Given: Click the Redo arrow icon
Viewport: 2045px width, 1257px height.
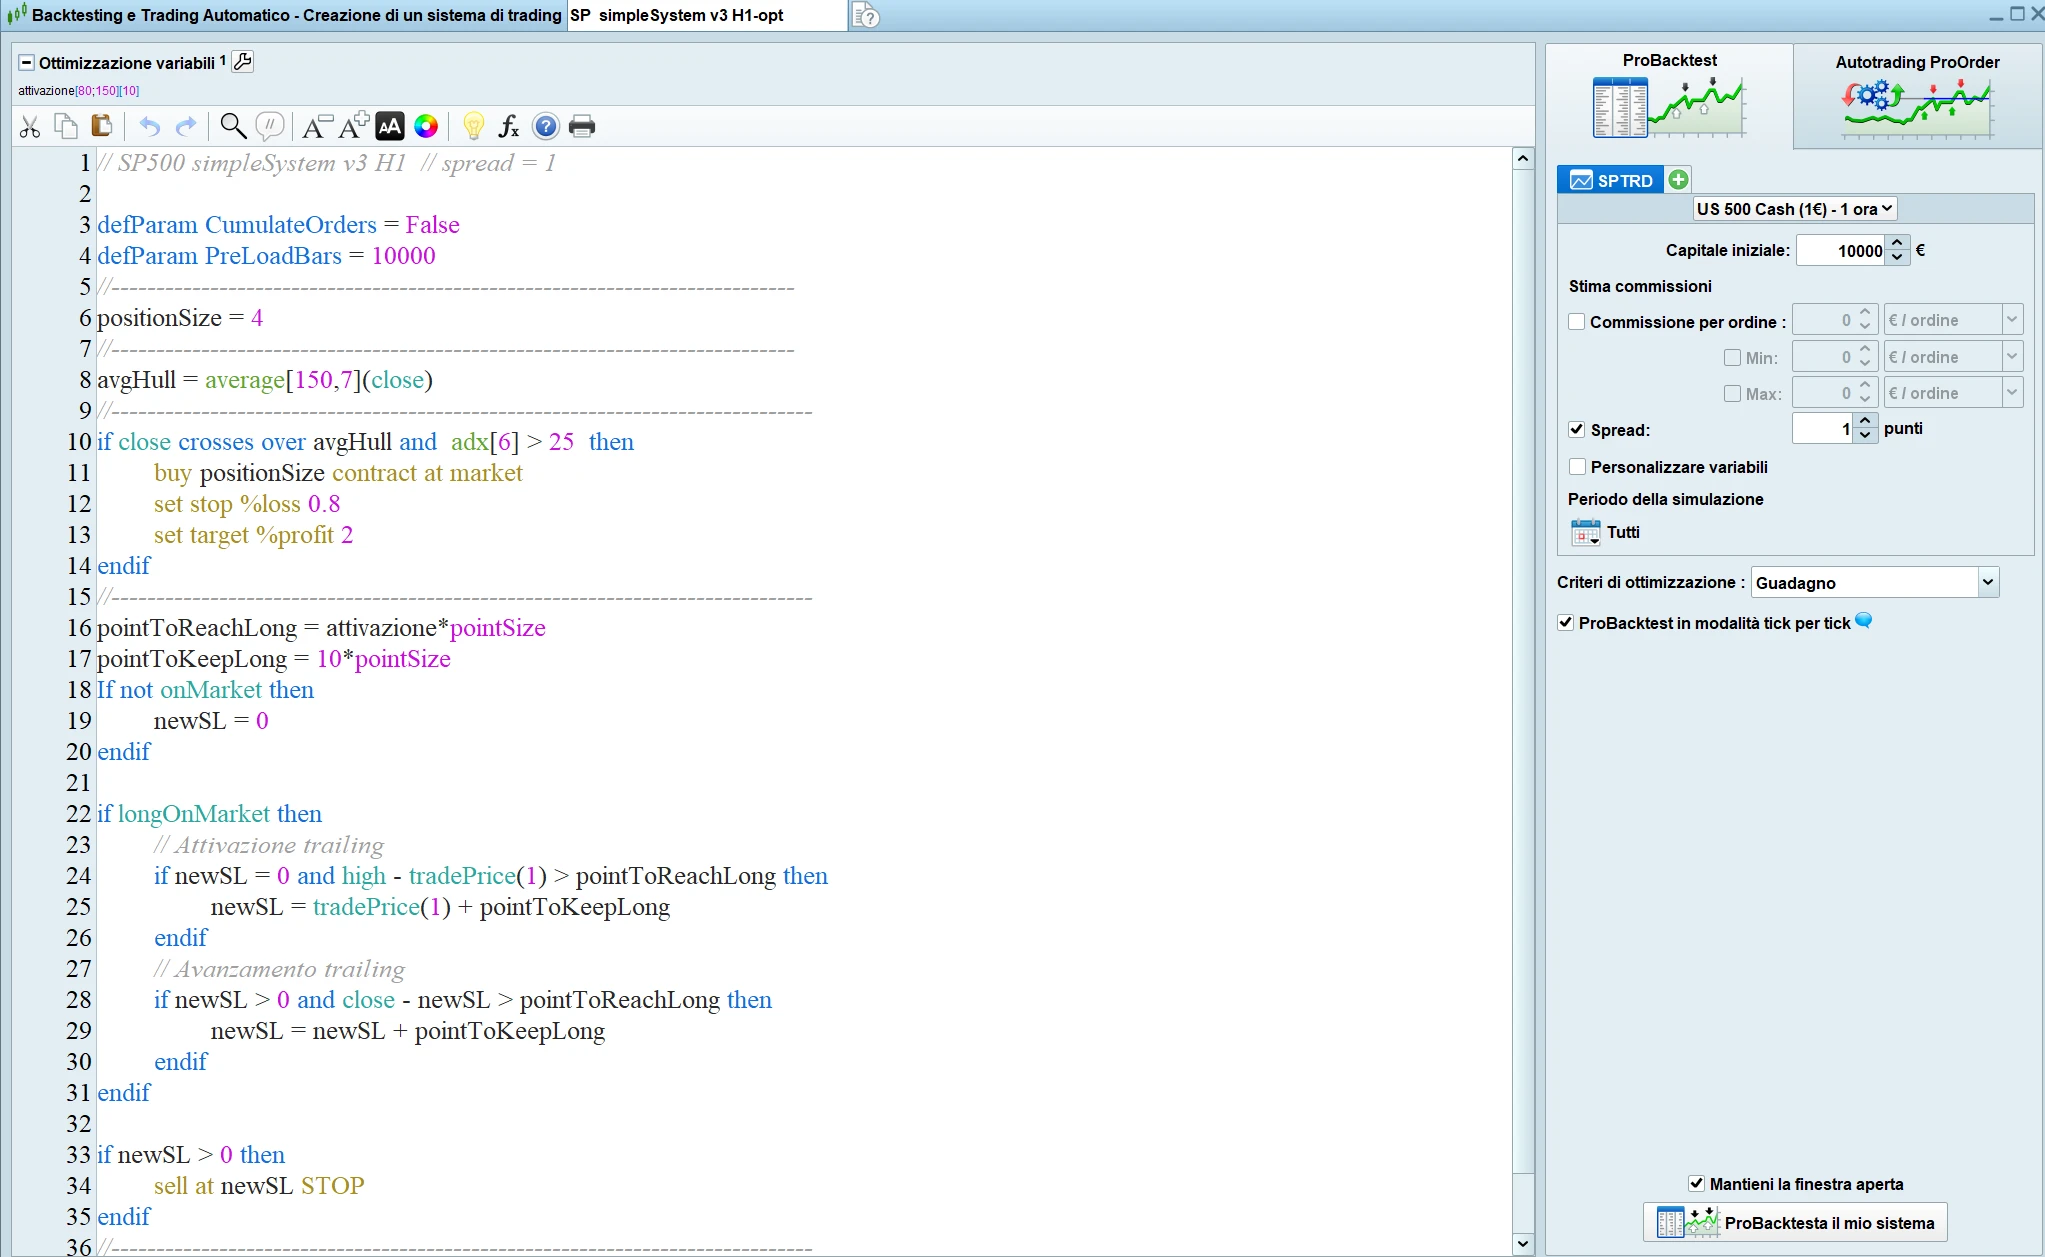Looking at the screenshot, I should [186, 126].
